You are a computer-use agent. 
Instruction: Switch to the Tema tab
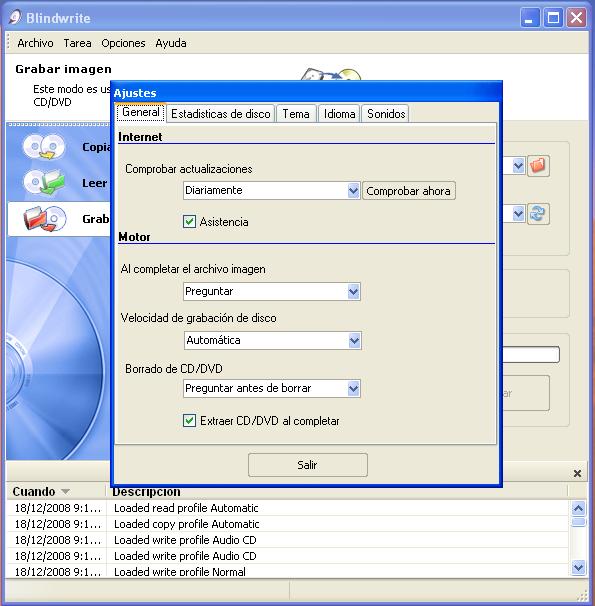pyautogui.click(x=296, y=114)
